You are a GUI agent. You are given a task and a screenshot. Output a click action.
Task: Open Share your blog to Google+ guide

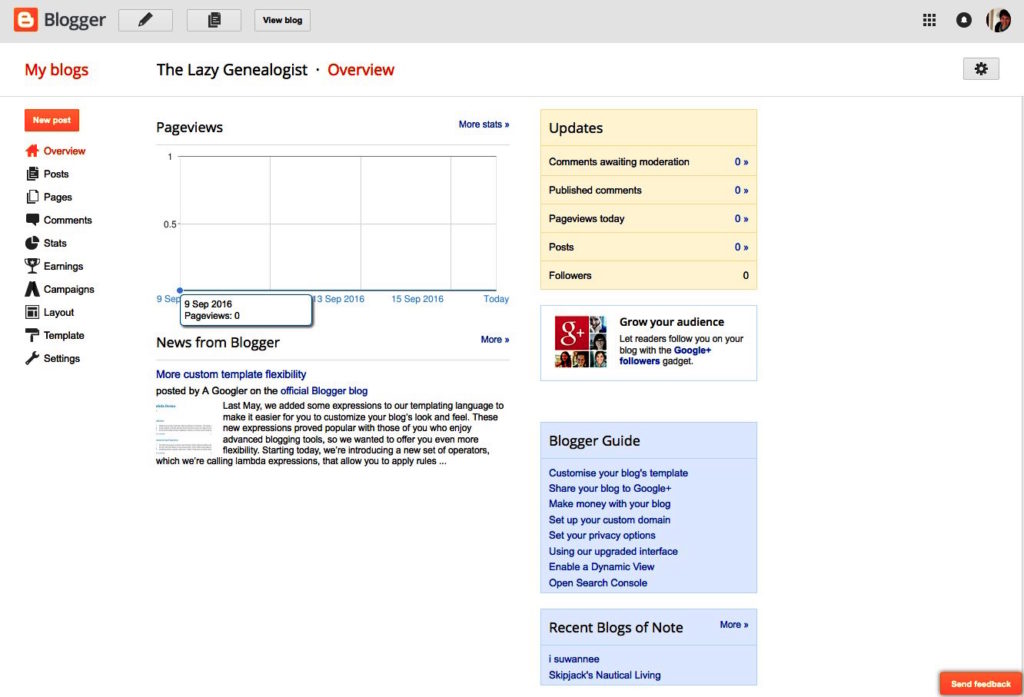click(609, 489)
